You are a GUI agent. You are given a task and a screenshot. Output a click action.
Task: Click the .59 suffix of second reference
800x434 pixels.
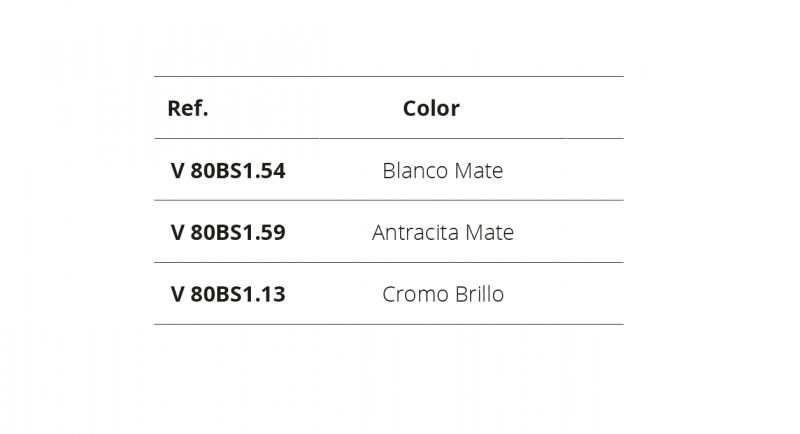(x=270, y=233)
